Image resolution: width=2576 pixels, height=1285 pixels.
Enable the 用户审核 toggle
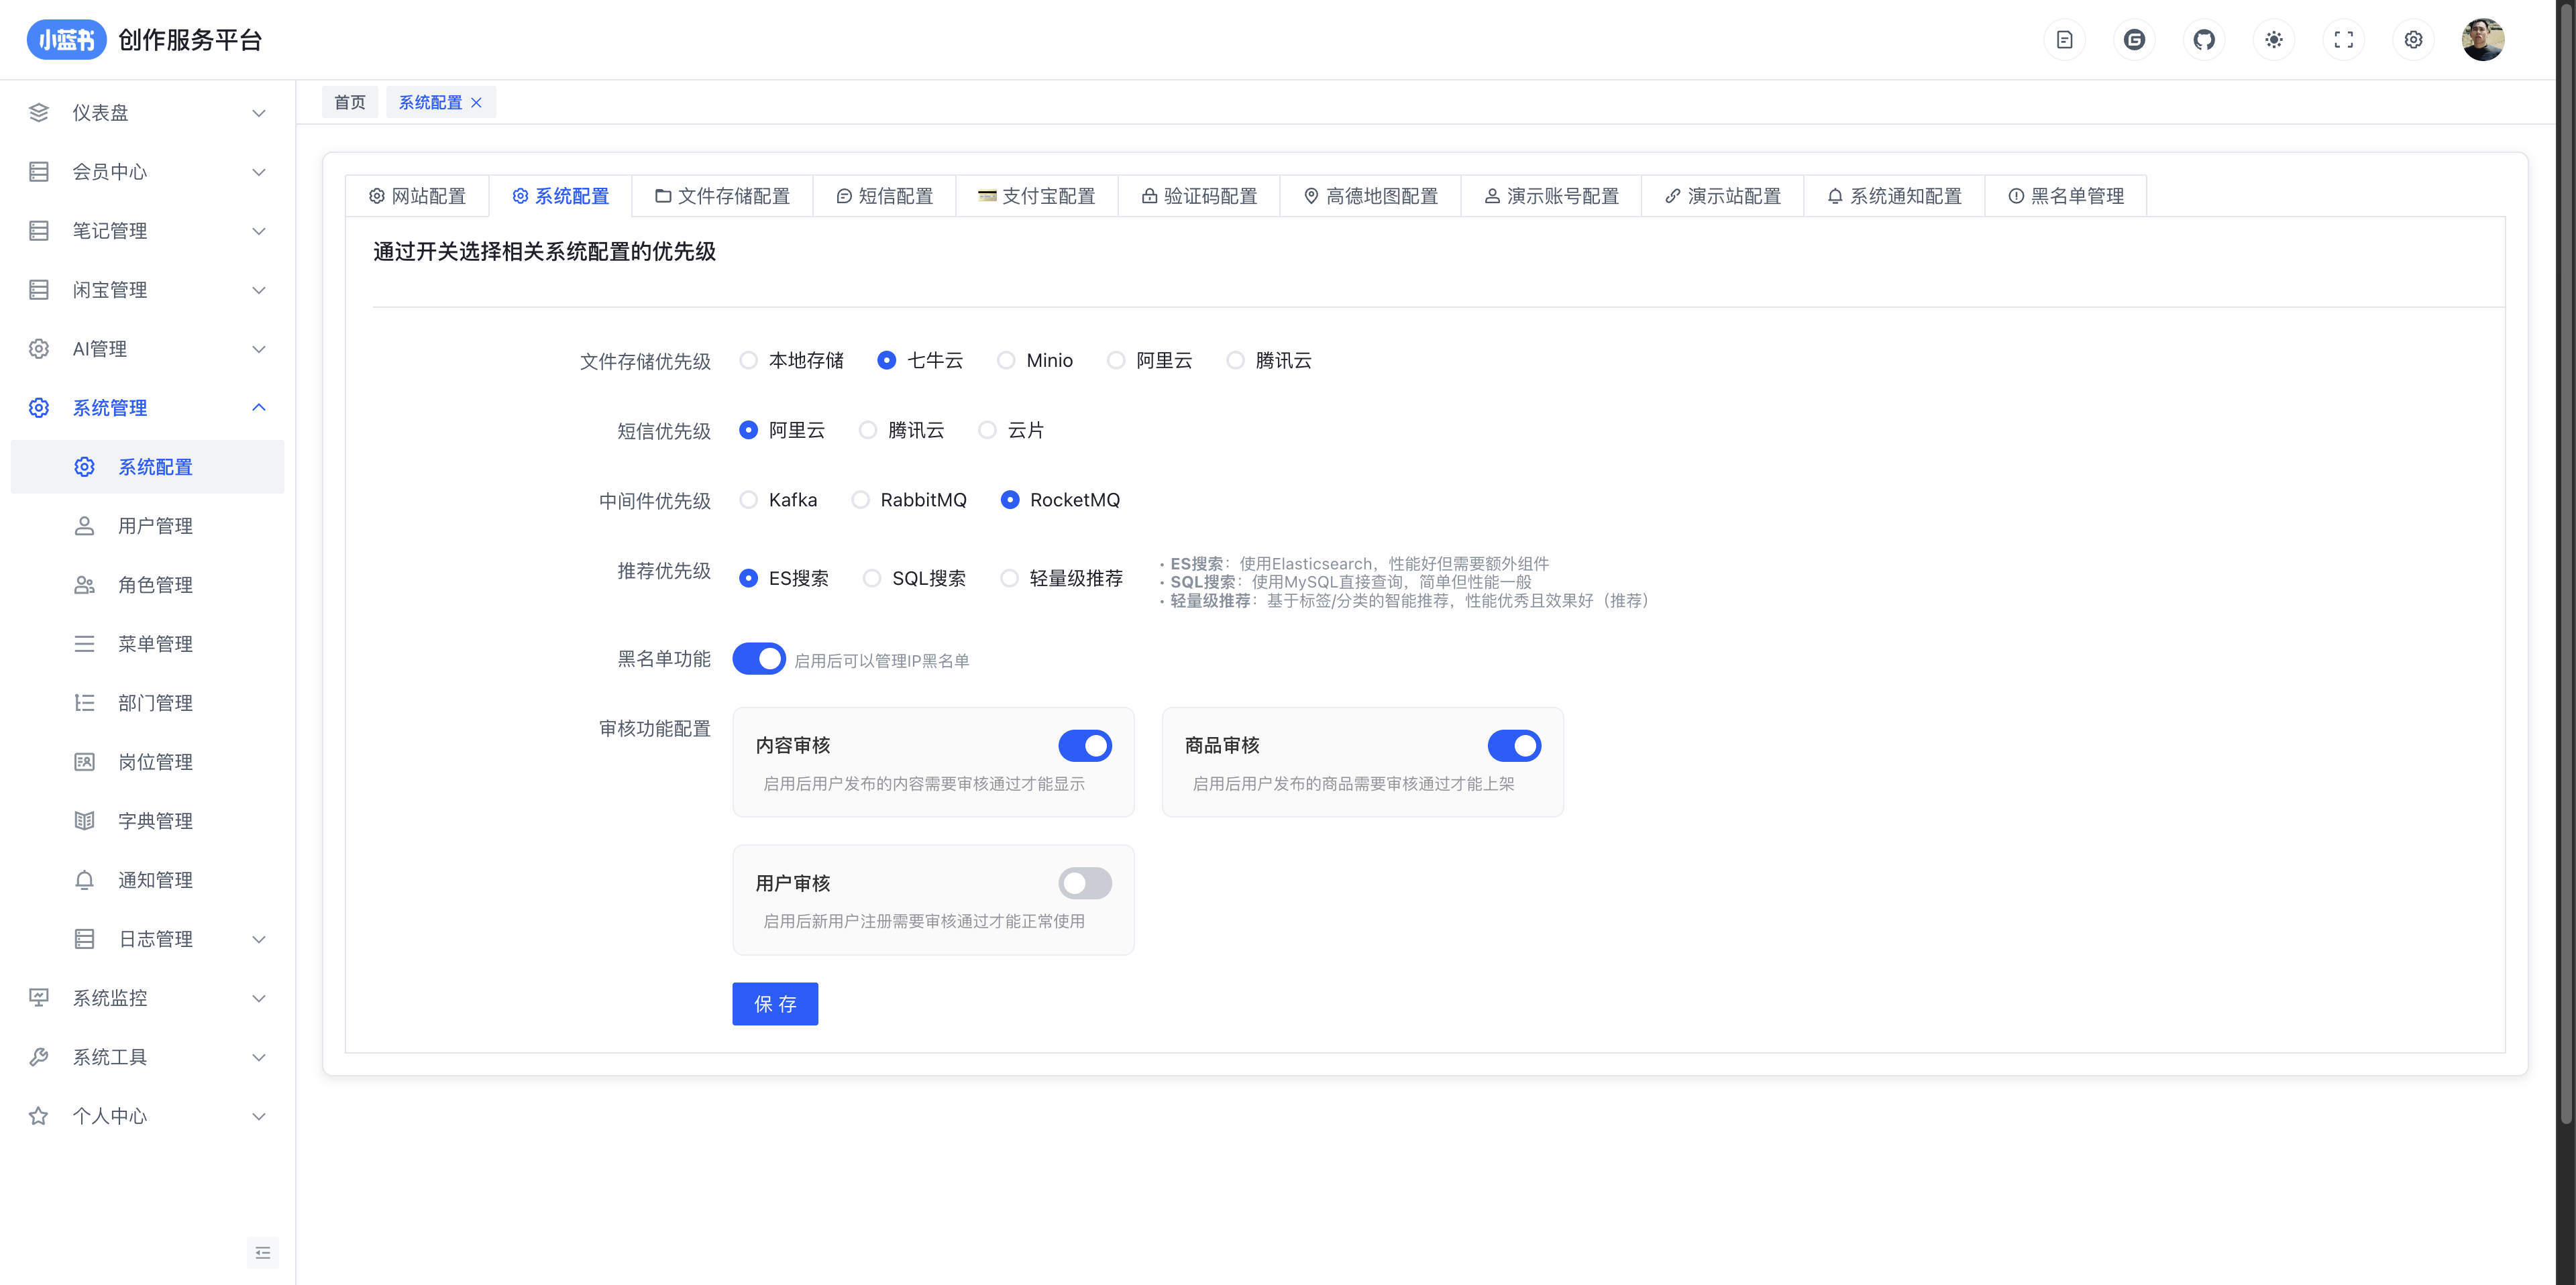pyautogui.click(x=1085, y=883)
